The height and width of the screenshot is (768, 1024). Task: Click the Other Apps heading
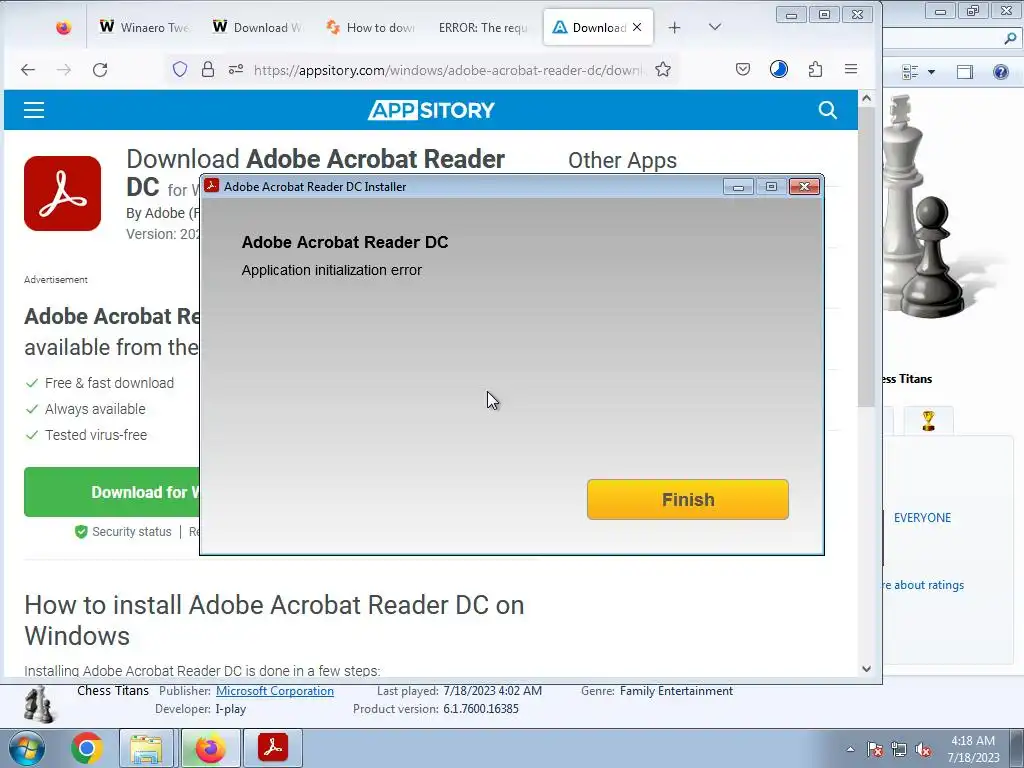[622, 161]
